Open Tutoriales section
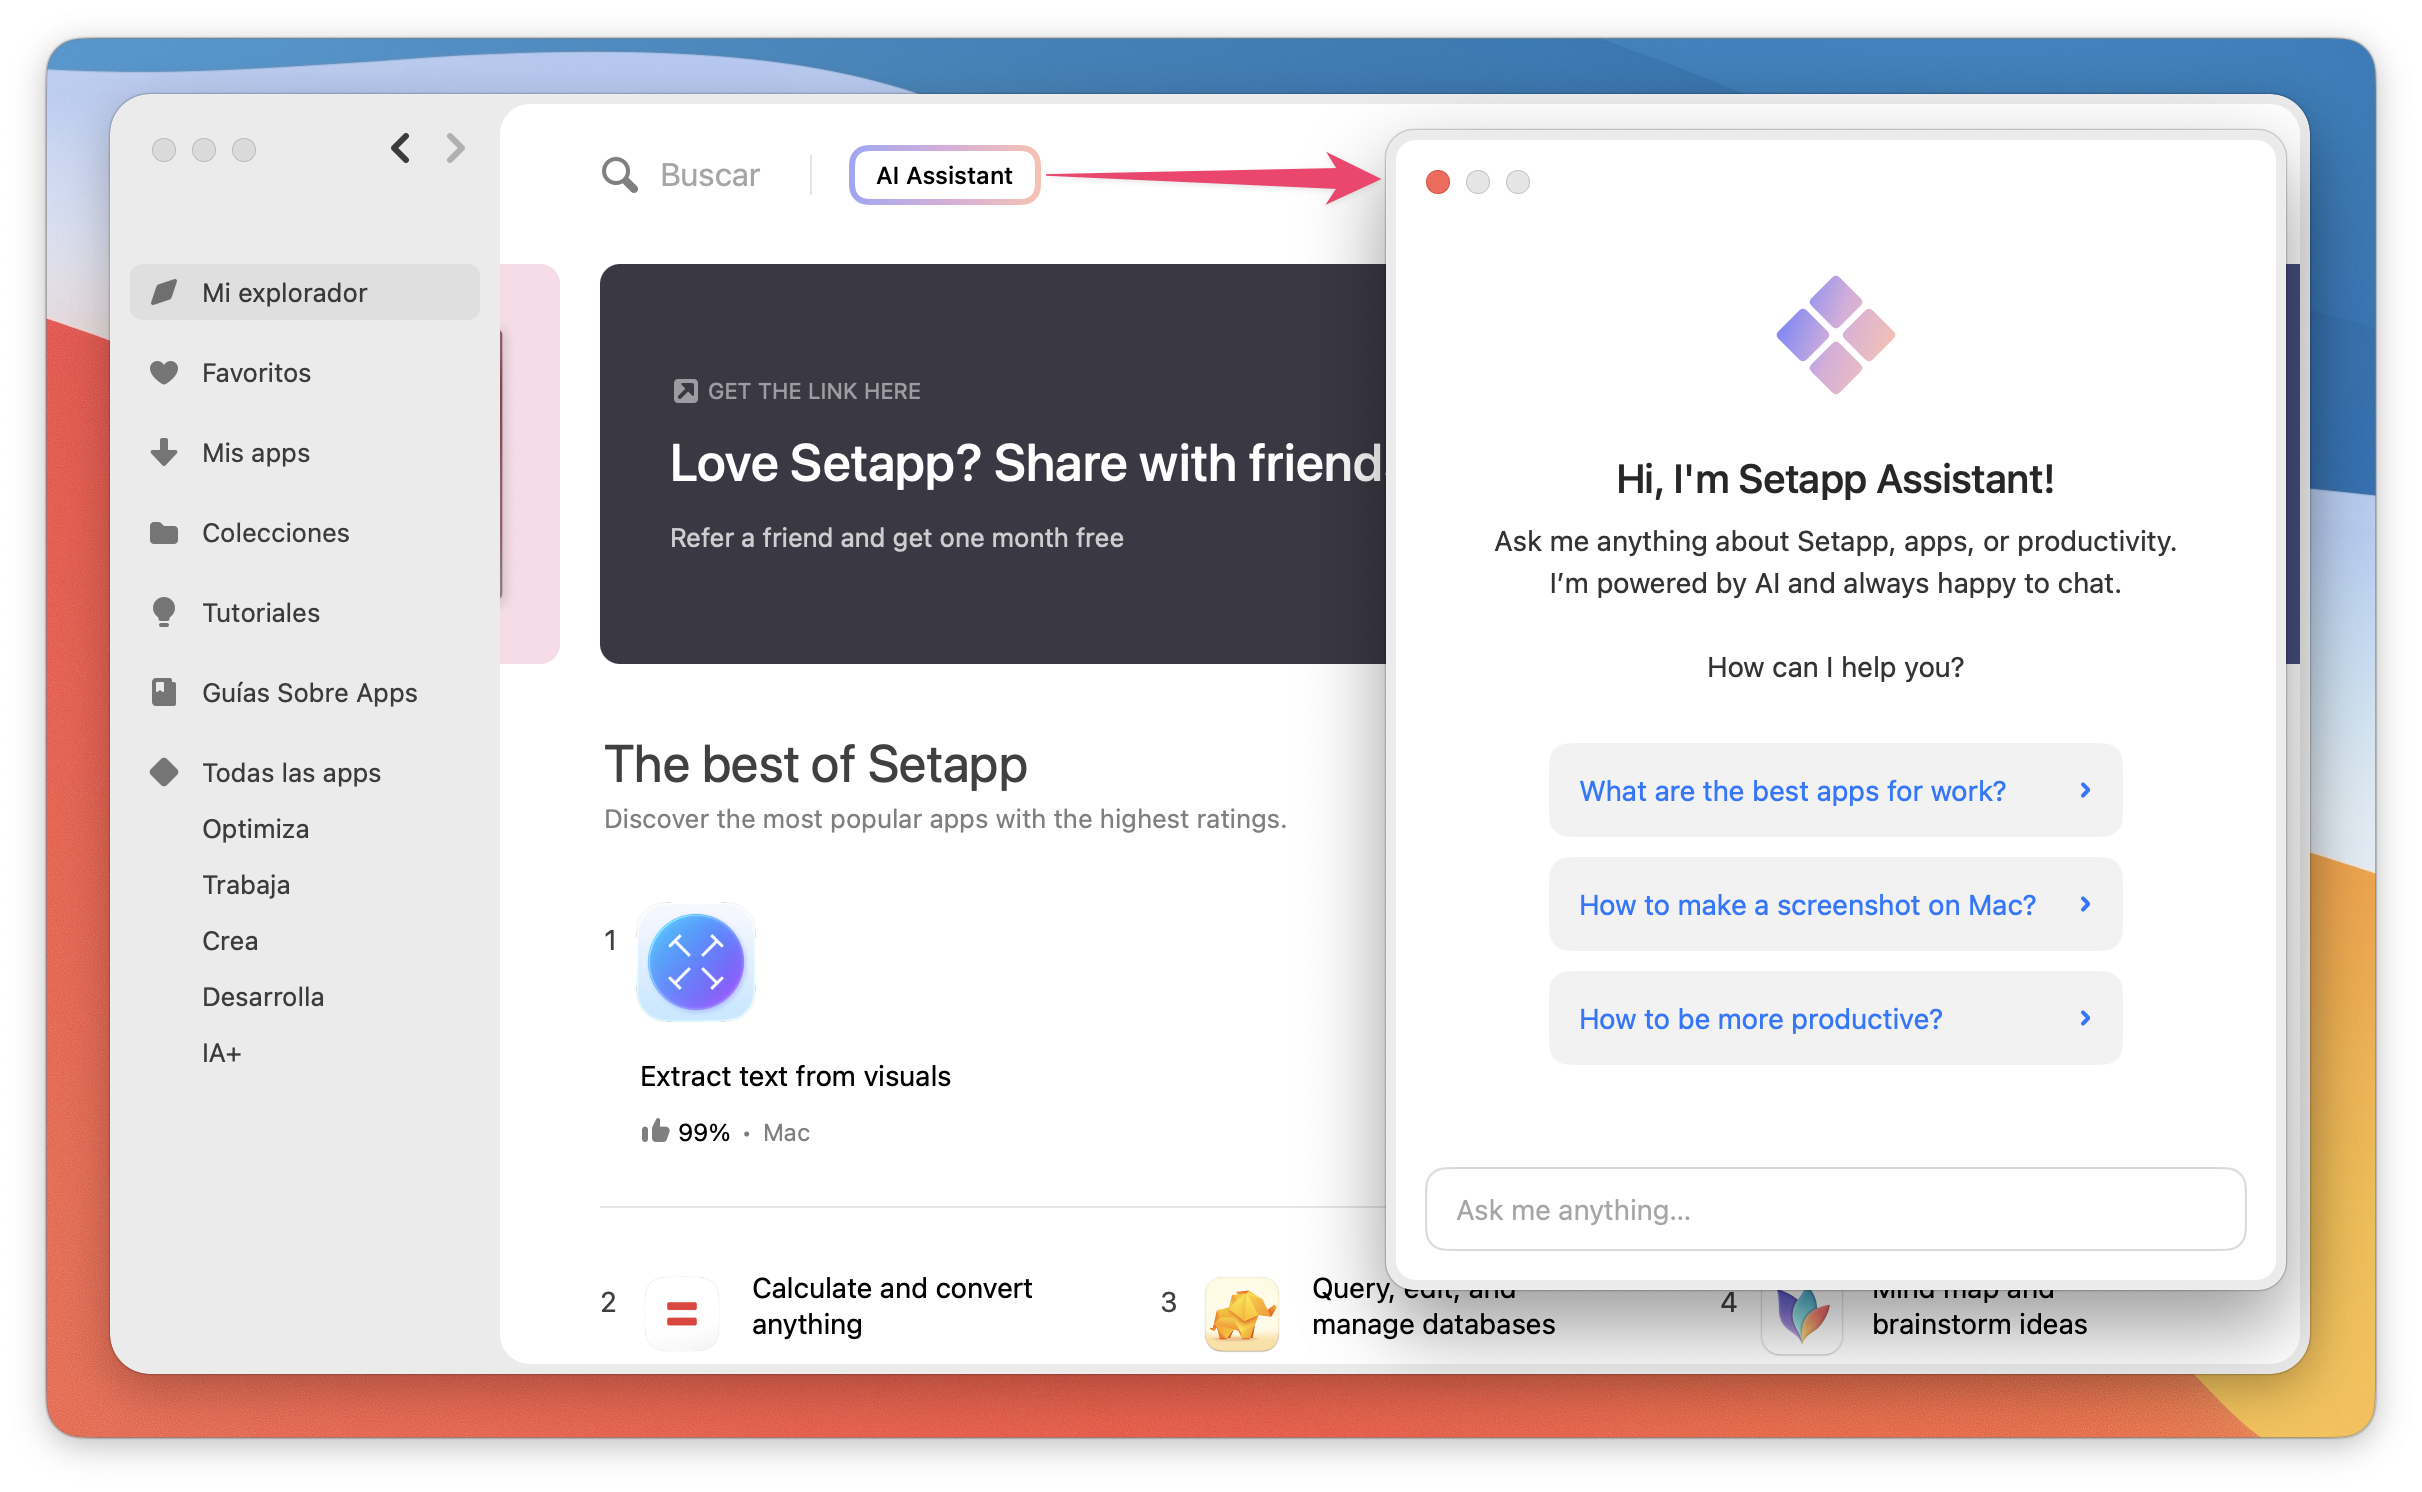2422x1492 pixels. [305, 613]
